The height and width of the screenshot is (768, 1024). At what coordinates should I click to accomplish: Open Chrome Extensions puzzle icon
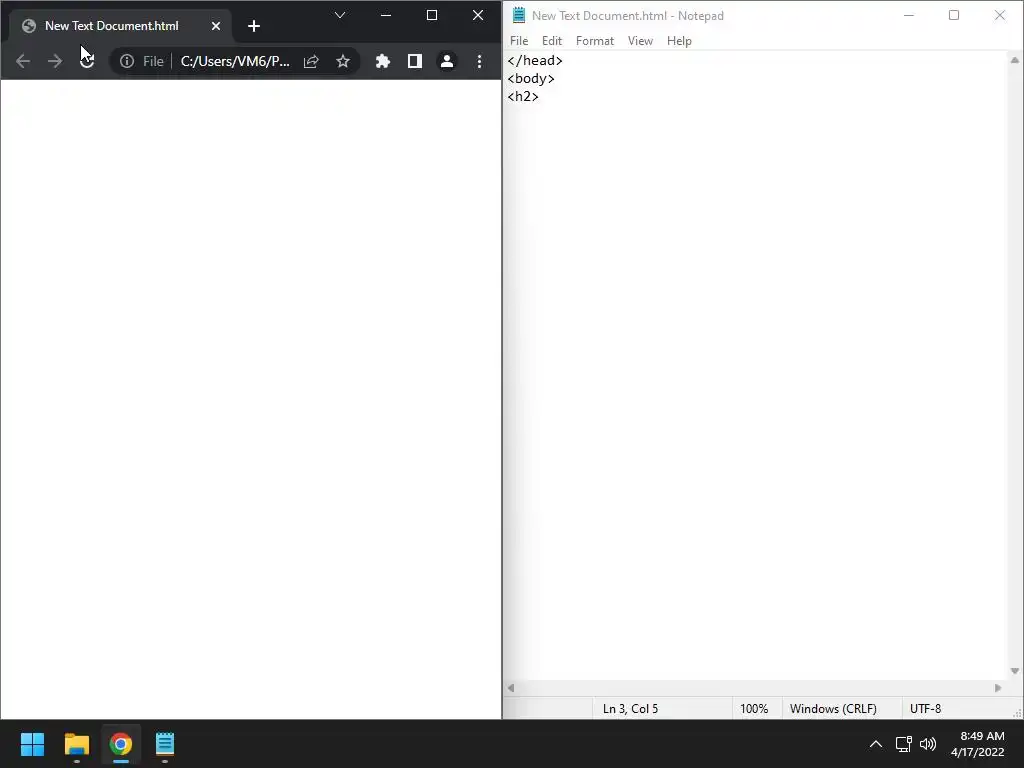[383, 61]
